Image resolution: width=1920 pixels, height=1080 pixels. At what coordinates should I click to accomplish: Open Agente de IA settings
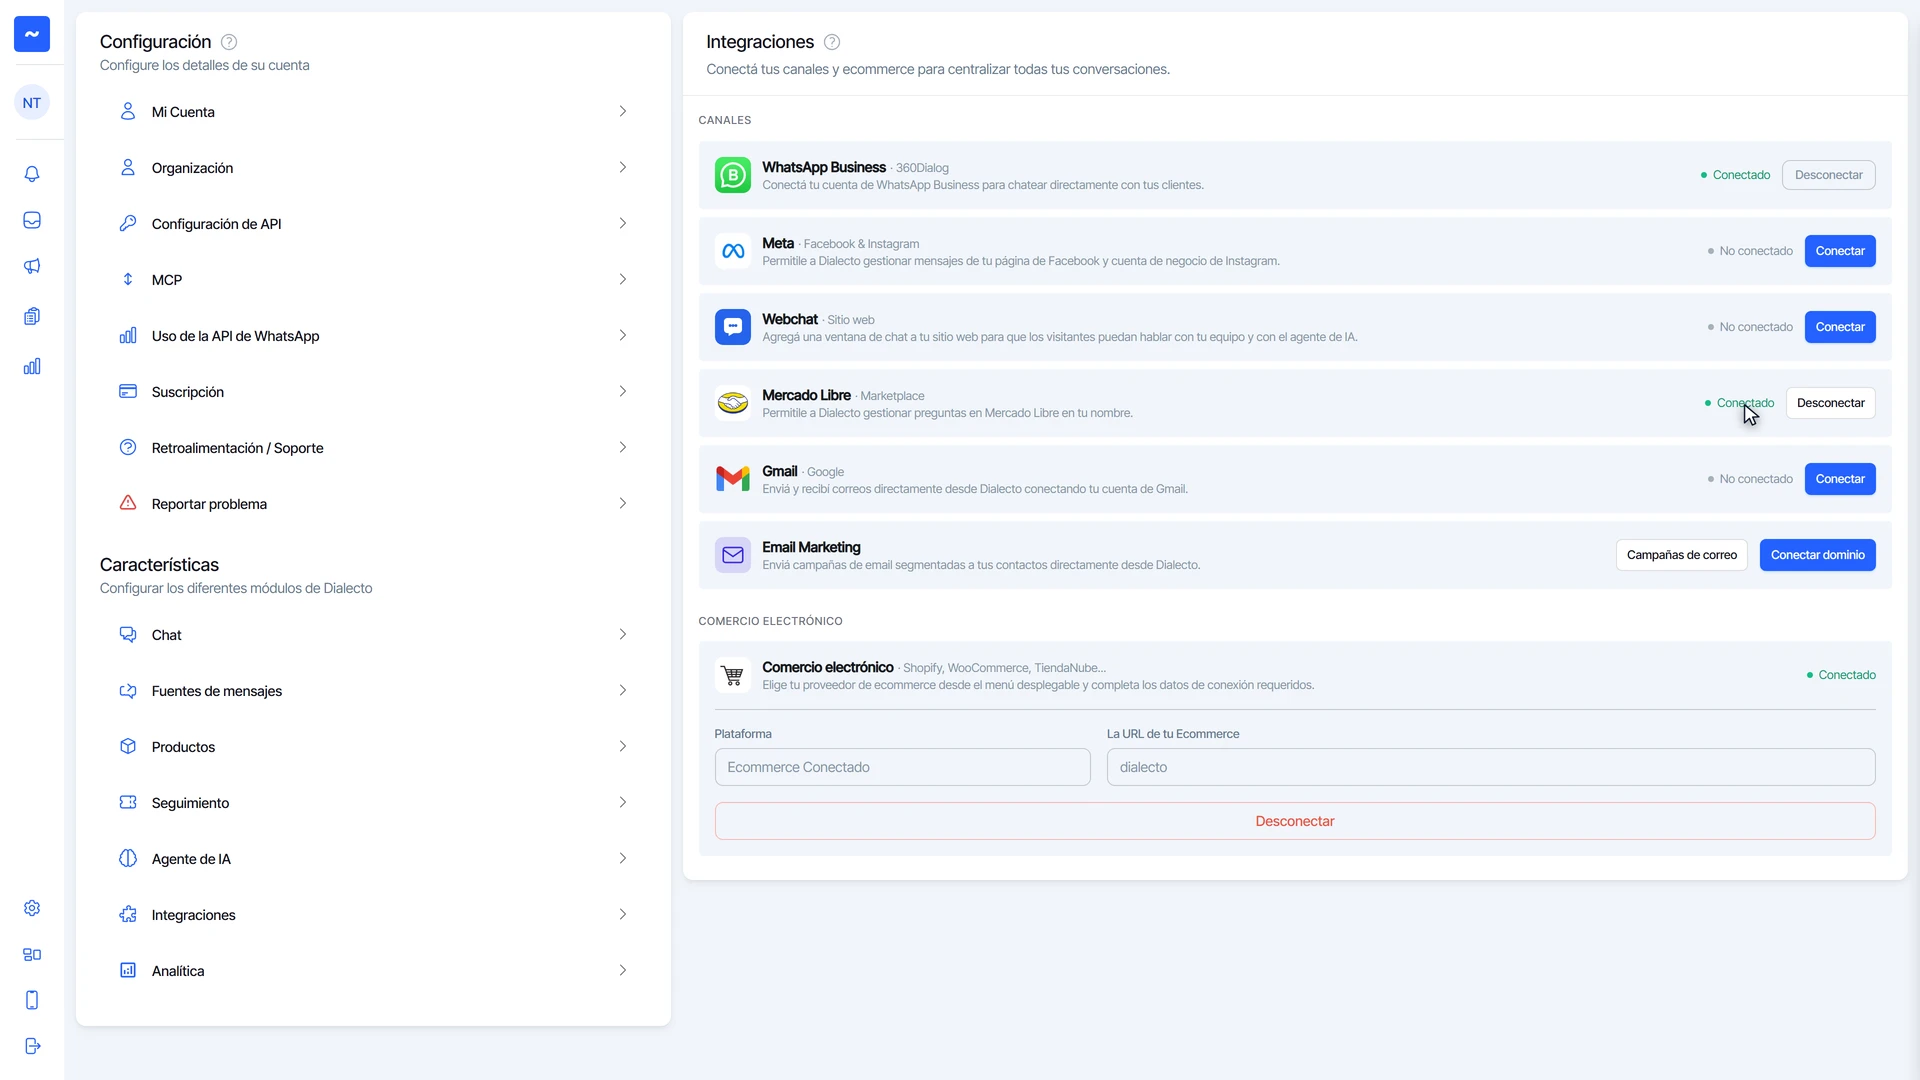point(373,858)
